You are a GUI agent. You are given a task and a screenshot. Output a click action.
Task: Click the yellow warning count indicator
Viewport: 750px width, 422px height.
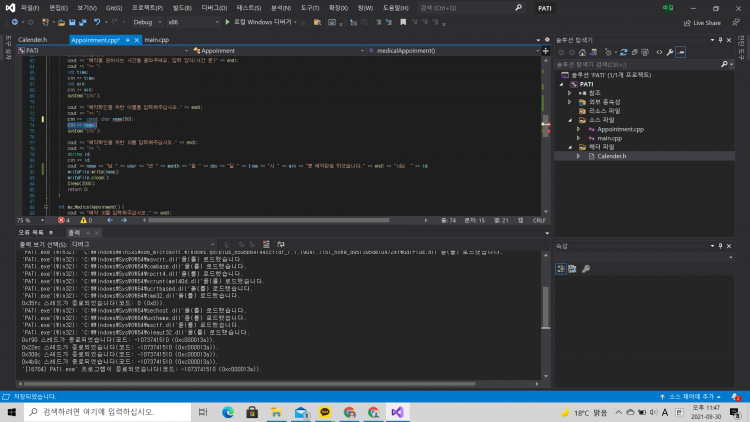pos(87,221)
